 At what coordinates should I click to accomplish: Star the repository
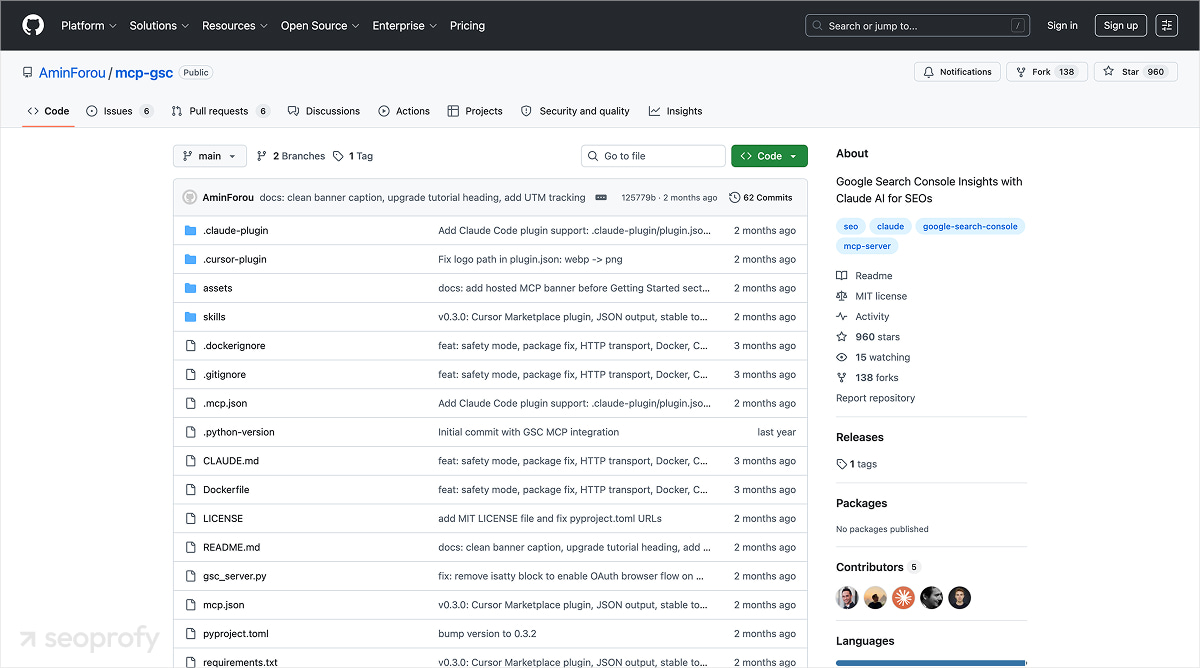[x=1134, y=72]
